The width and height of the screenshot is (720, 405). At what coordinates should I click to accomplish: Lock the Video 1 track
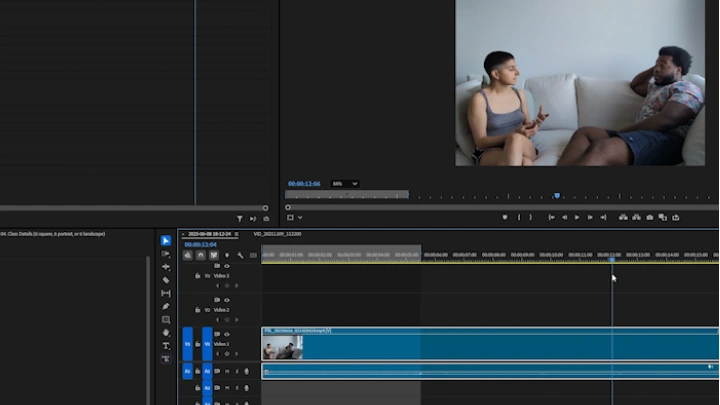pos(197,344)
